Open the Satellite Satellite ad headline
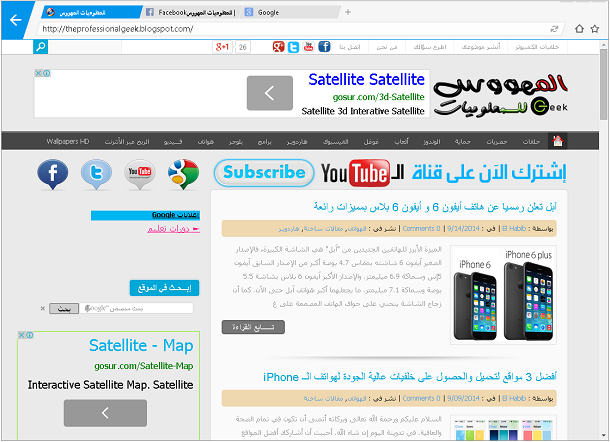610x442 pixels. (x=366, y=79)
